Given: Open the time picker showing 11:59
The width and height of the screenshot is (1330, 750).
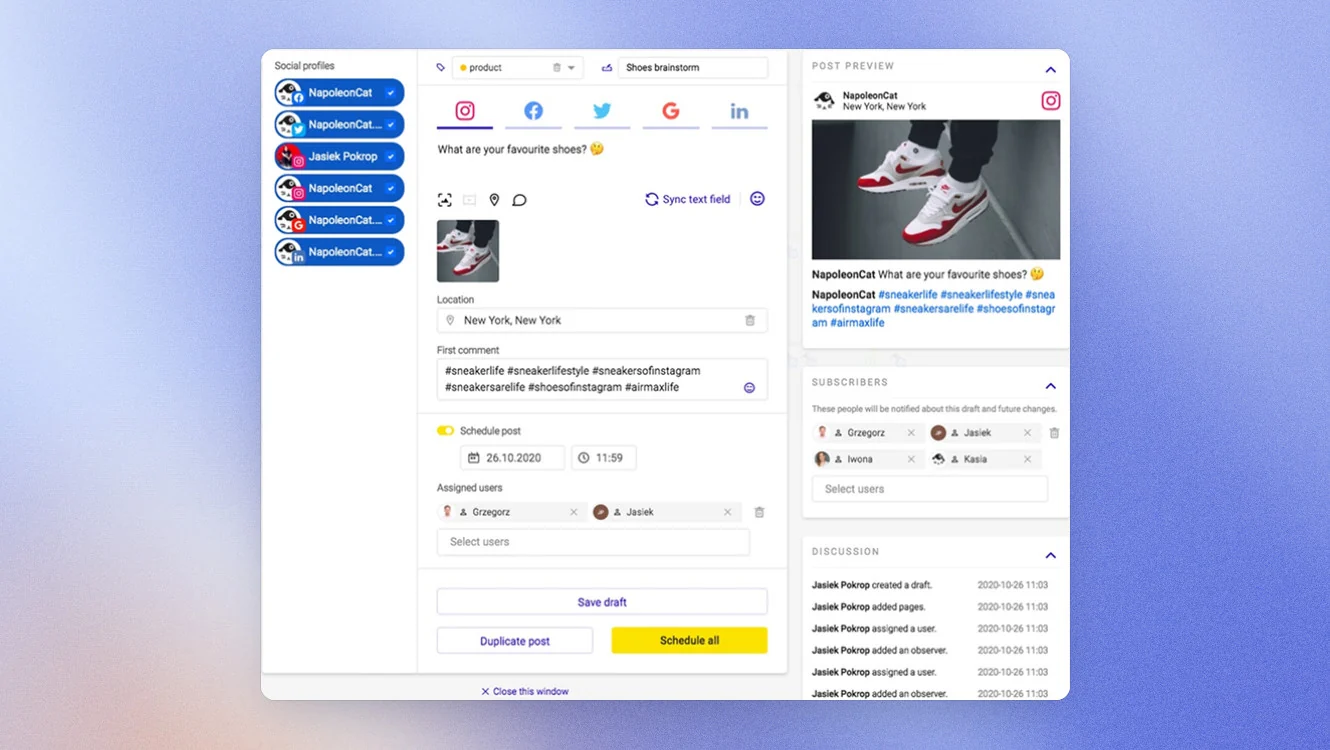Looking at the screenshot, I should click(604, 458).
